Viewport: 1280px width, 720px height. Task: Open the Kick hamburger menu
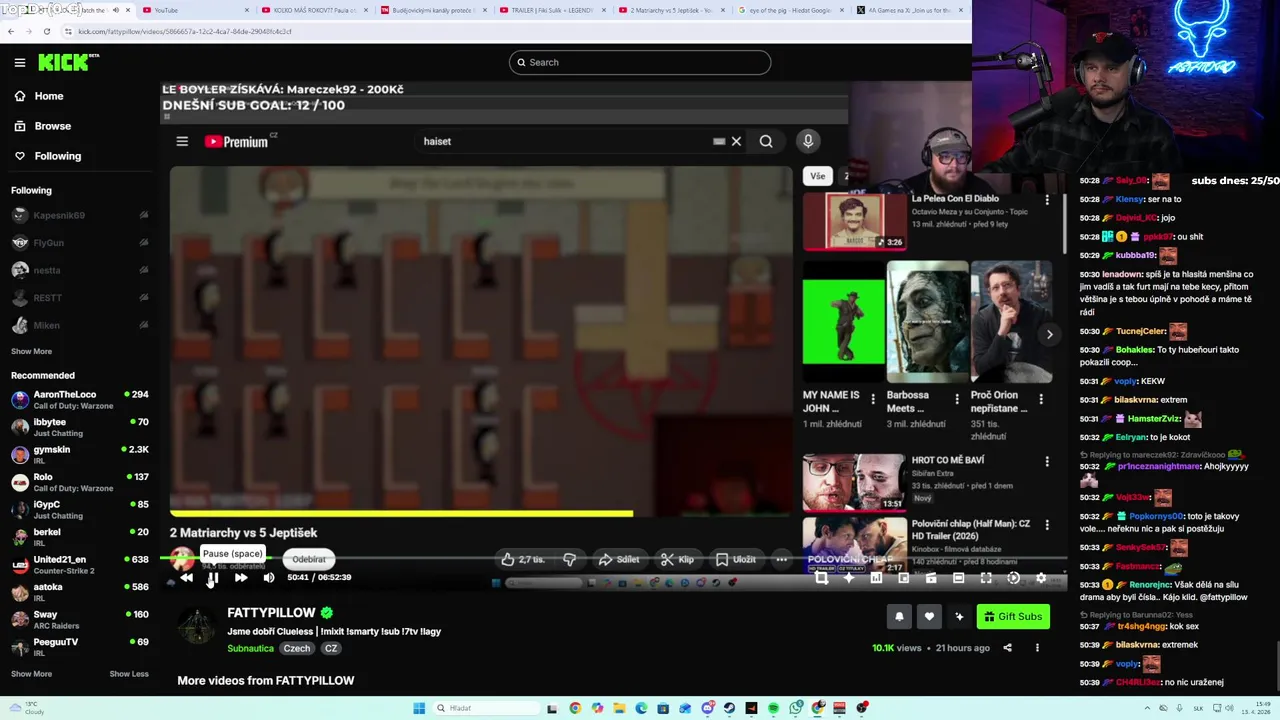(x=20, y=62)
